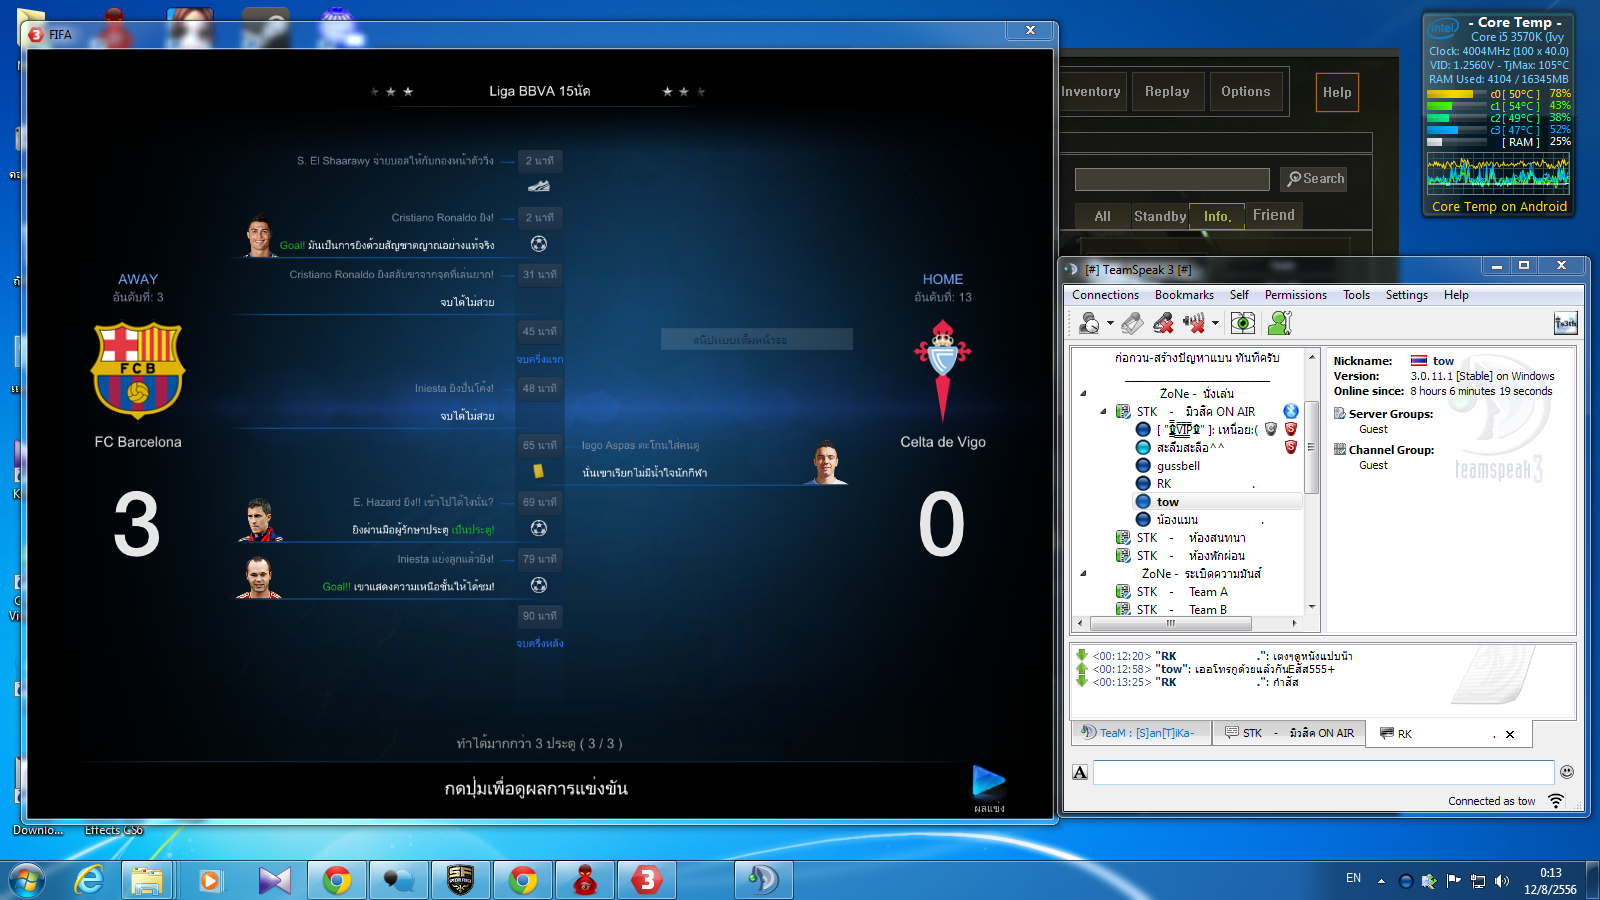
Task: Click the background window search input field
Action: pyautogui.click(x=1172, y=179)
